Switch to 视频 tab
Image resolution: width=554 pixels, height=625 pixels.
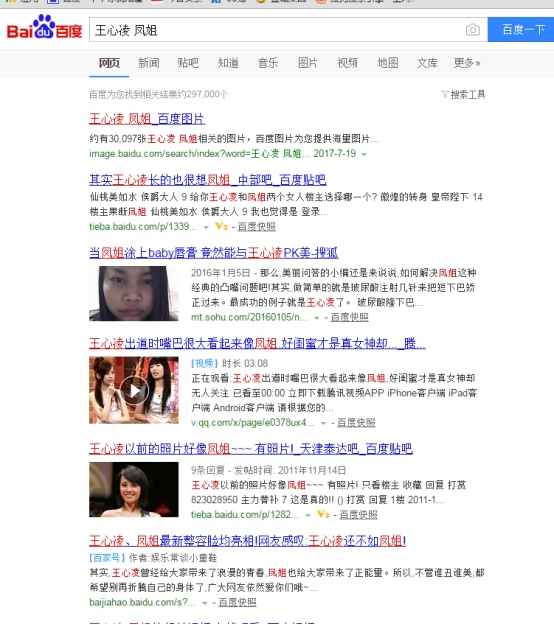(x=348, y=63)
